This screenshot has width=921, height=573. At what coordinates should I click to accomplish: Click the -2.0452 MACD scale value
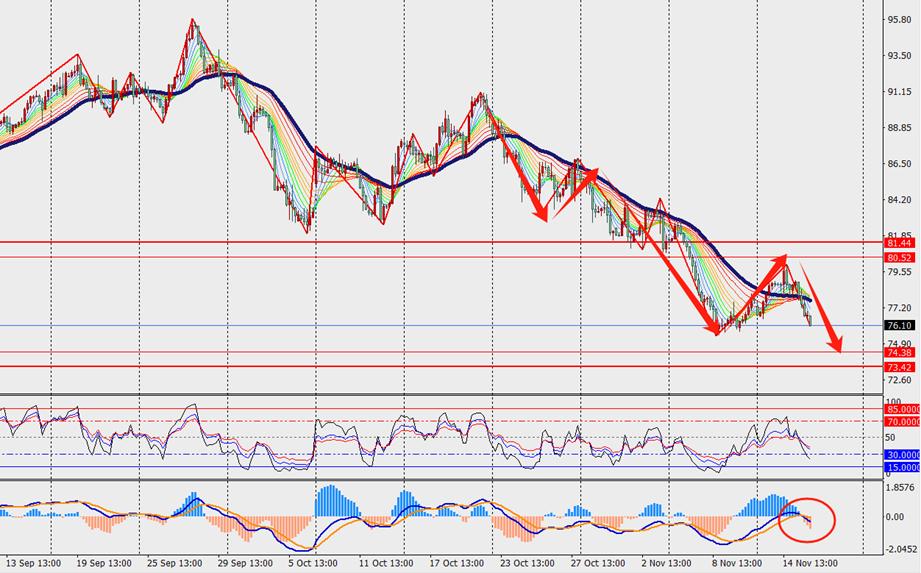pos(902,550)
